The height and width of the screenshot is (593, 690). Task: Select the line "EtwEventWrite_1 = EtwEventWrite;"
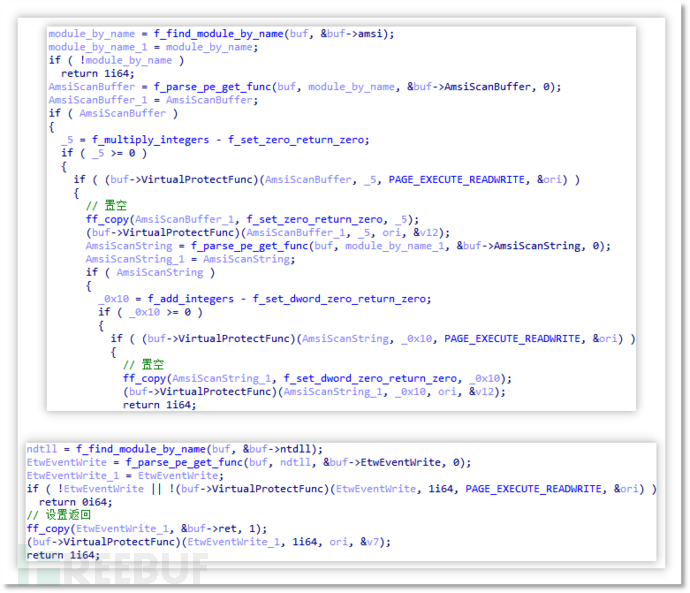coord(125,476)
